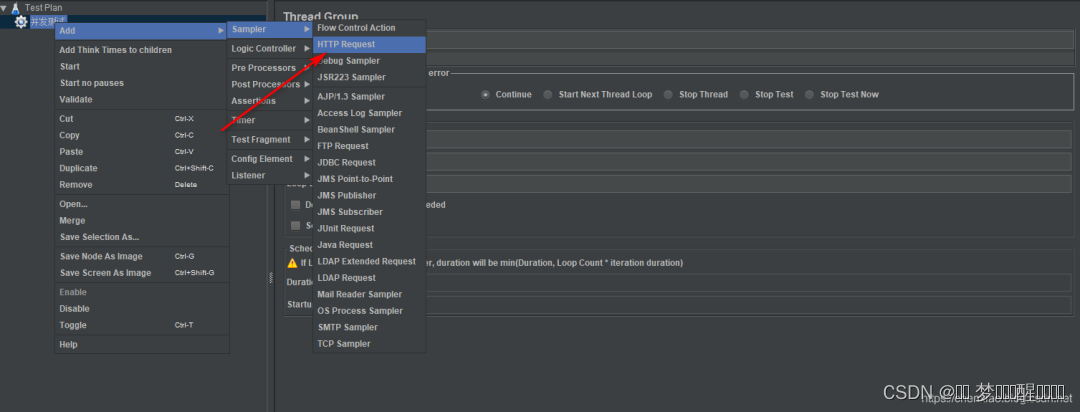The height and width of the screenshot is (412, 1080).
Task: Choose Paste in the context menu
Action: point(142,152)
